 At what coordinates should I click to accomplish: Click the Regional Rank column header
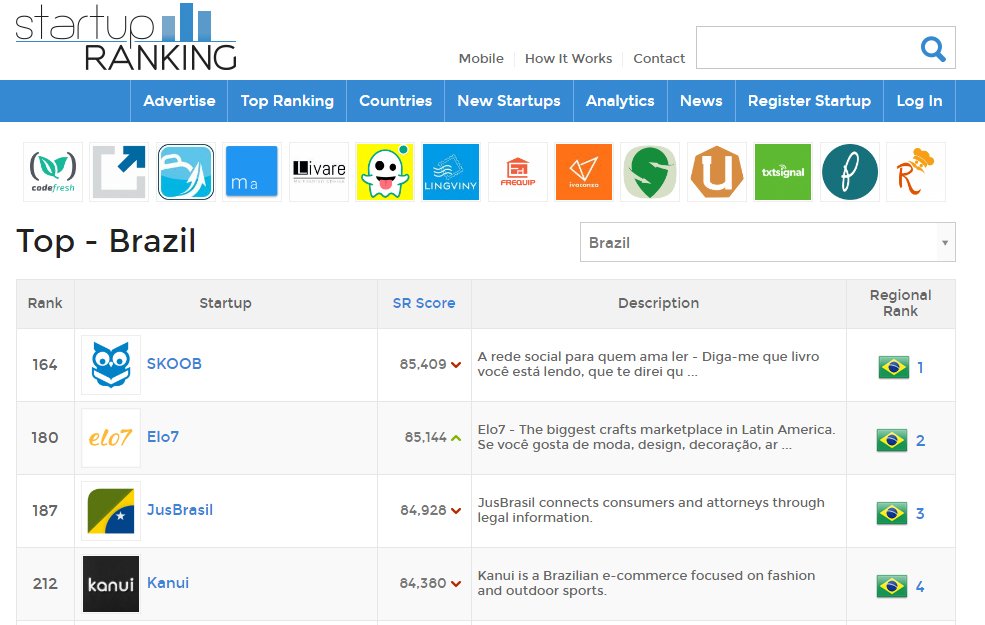click(x=900, y=303)
